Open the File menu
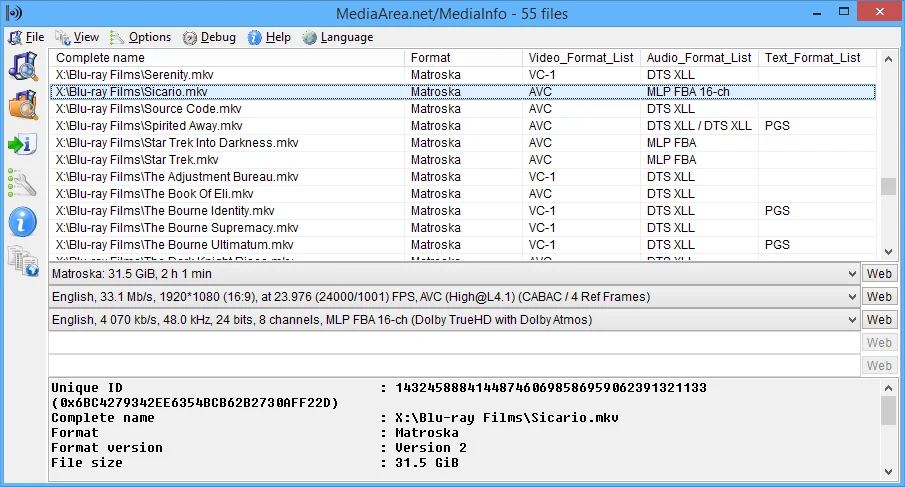Screen dimensions: 905x487 pyautogui.click(x=27, y=37)
